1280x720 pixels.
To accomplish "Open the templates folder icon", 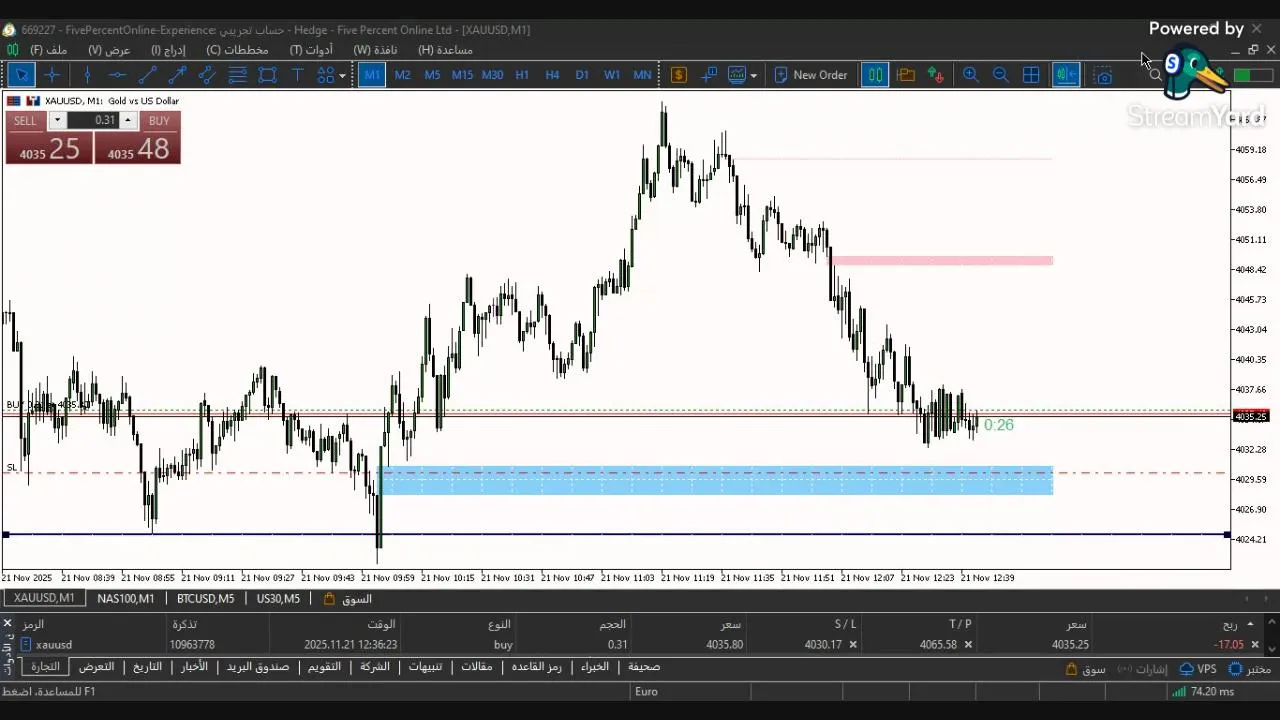I will pyautogui.click(x=906, y=75).
